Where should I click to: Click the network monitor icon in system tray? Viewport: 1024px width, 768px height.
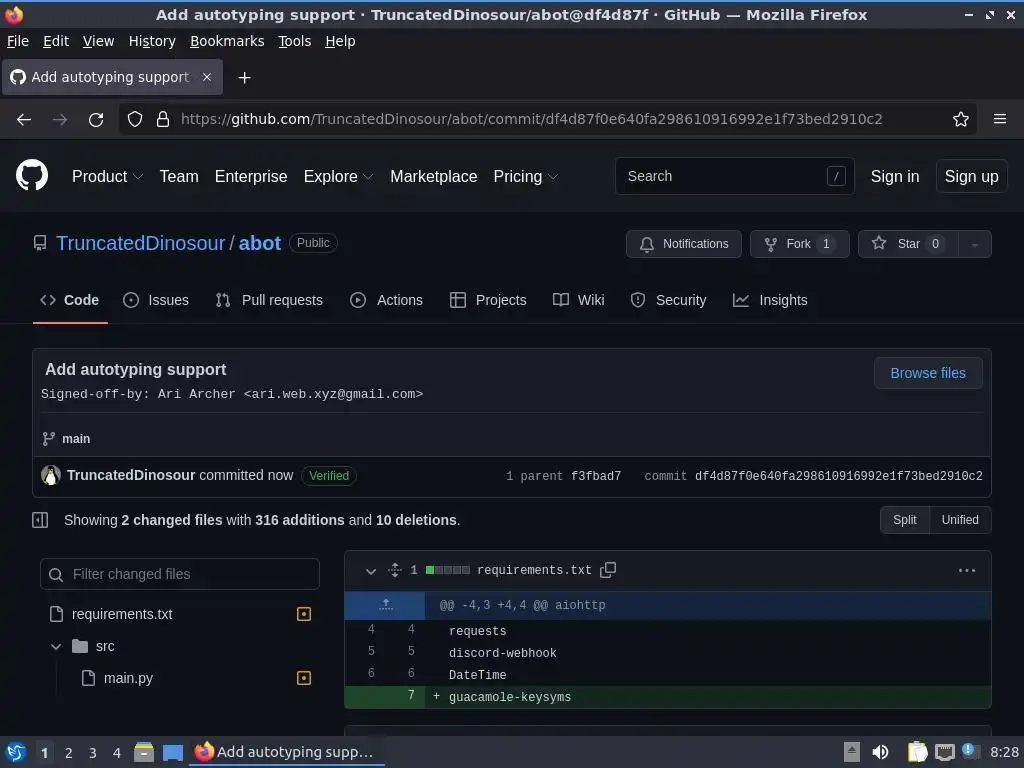pos(944,752)
